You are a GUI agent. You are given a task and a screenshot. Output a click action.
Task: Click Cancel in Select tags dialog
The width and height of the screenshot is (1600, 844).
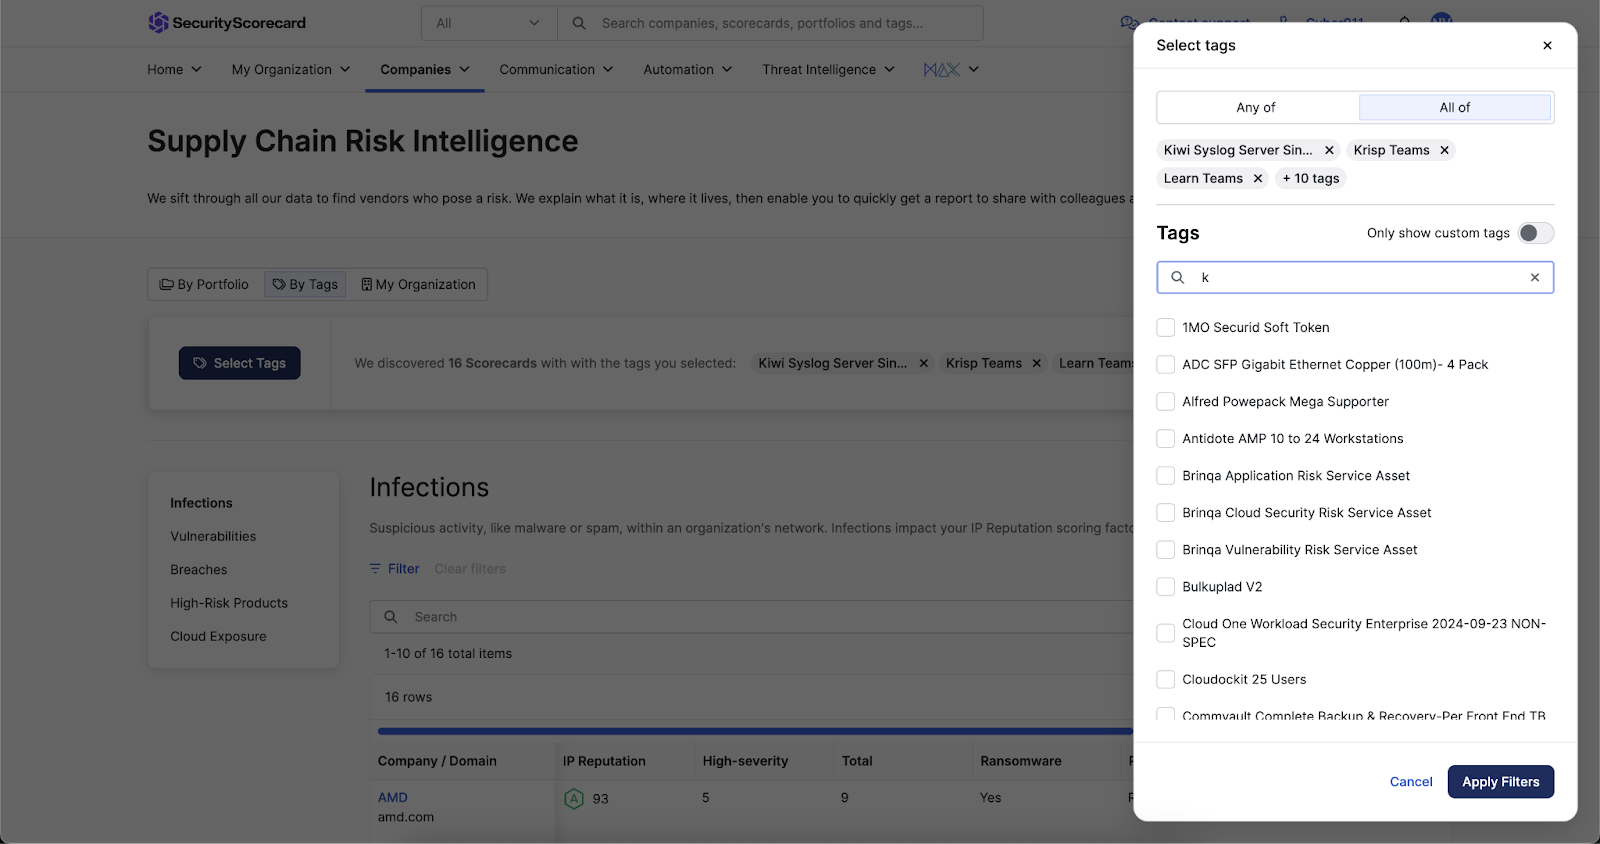click(1411, 782)
